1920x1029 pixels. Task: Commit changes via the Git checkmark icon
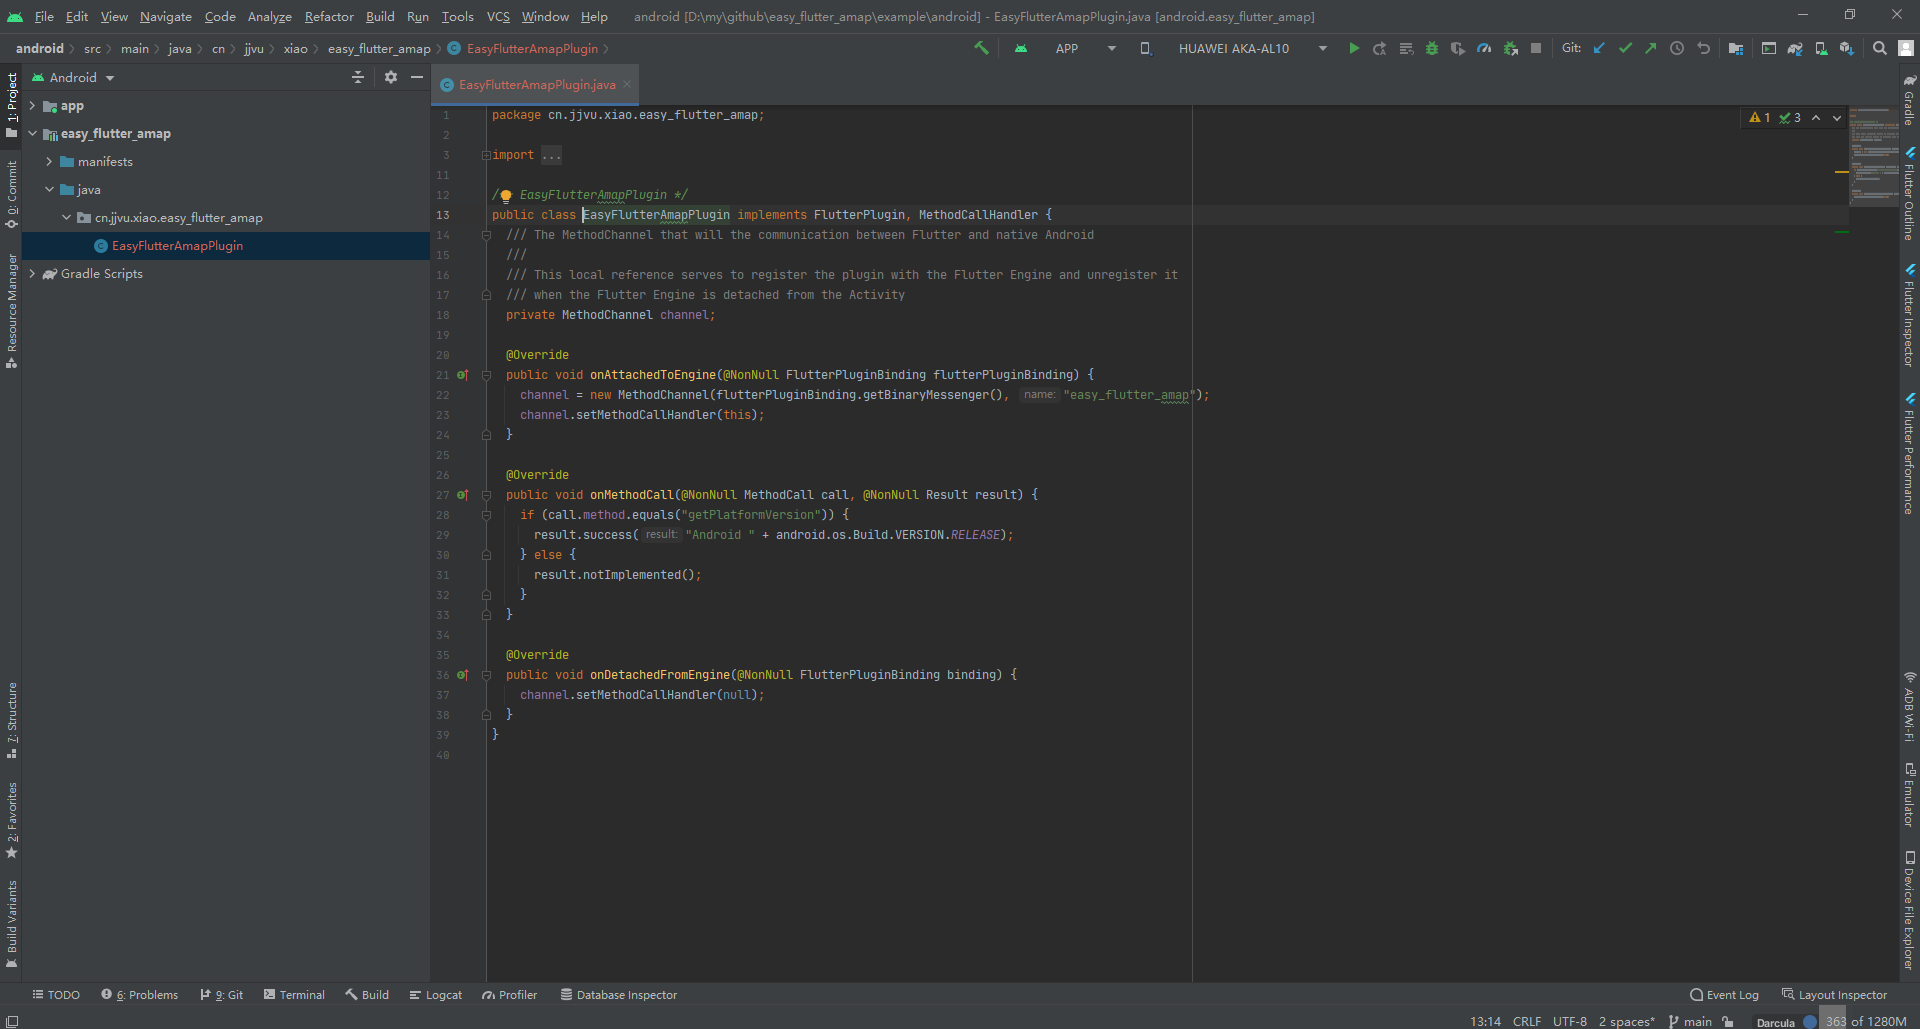tap(1624, 48)
